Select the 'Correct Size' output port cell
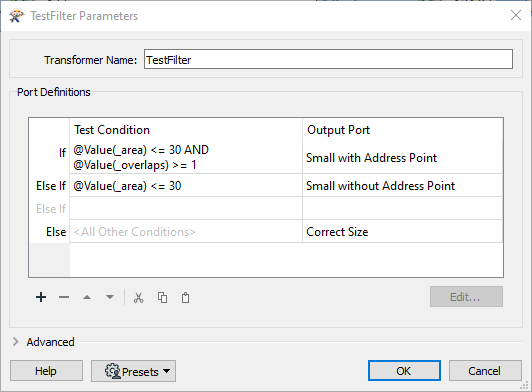 [x=402, y=231]
